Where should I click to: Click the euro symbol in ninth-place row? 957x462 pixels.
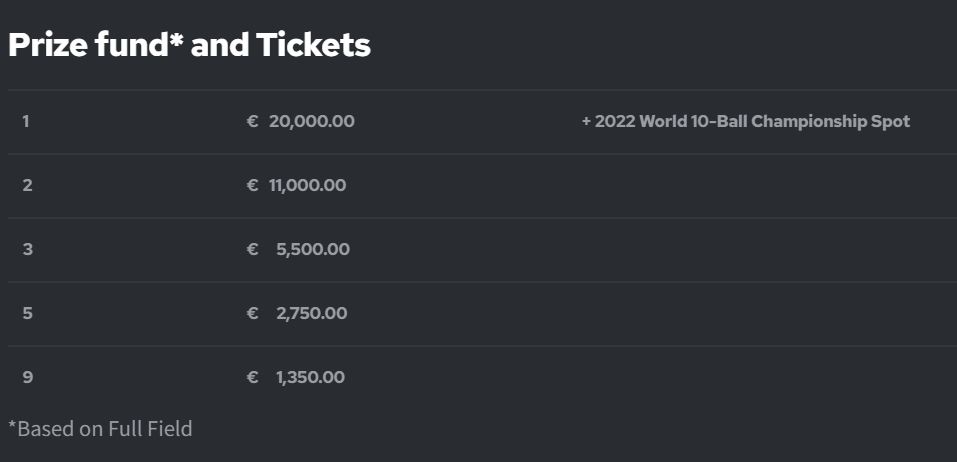(x=253, y=378)
